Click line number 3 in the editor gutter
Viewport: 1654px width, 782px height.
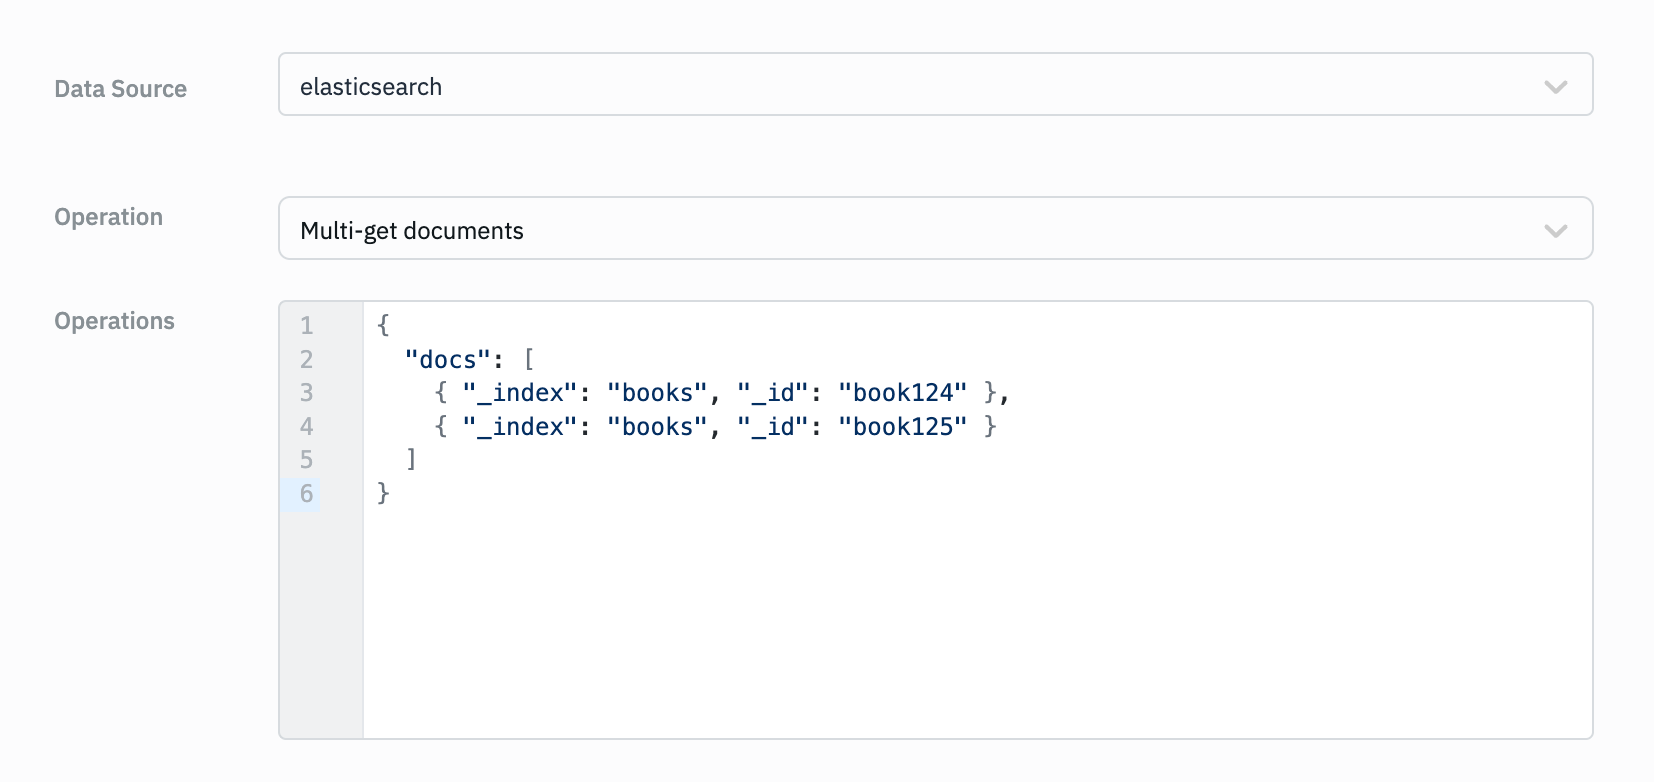coord(307,393)
